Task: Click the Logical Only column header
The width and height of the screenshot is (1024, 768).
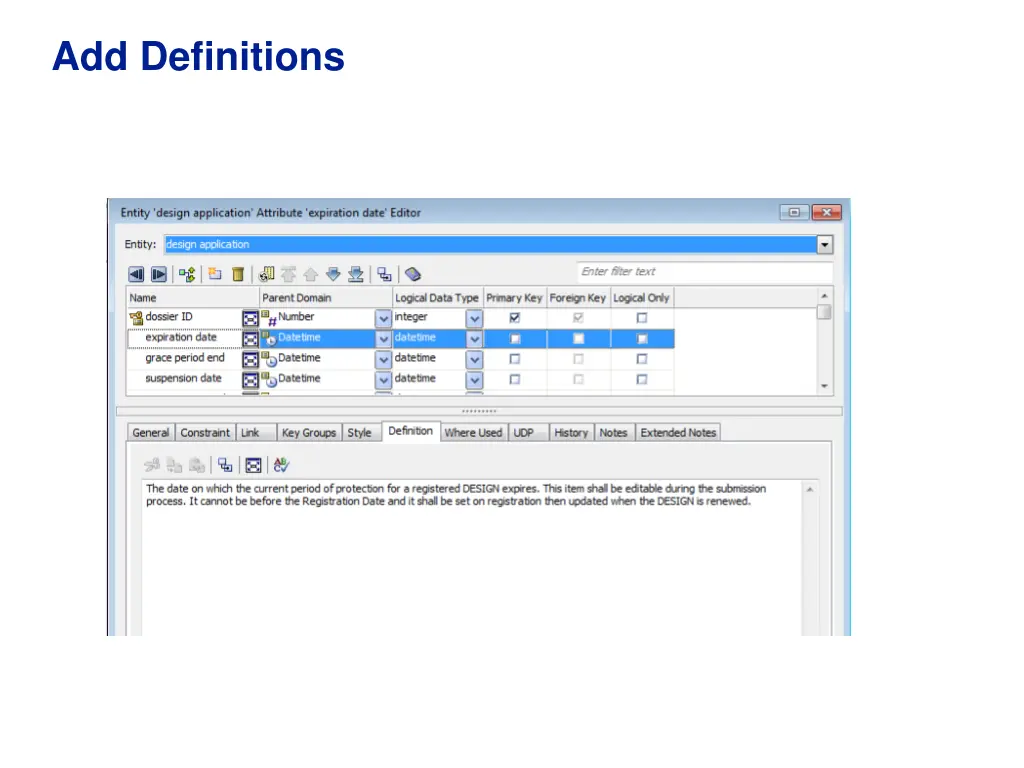Action: pyautogui.click(x=641, y=298)
